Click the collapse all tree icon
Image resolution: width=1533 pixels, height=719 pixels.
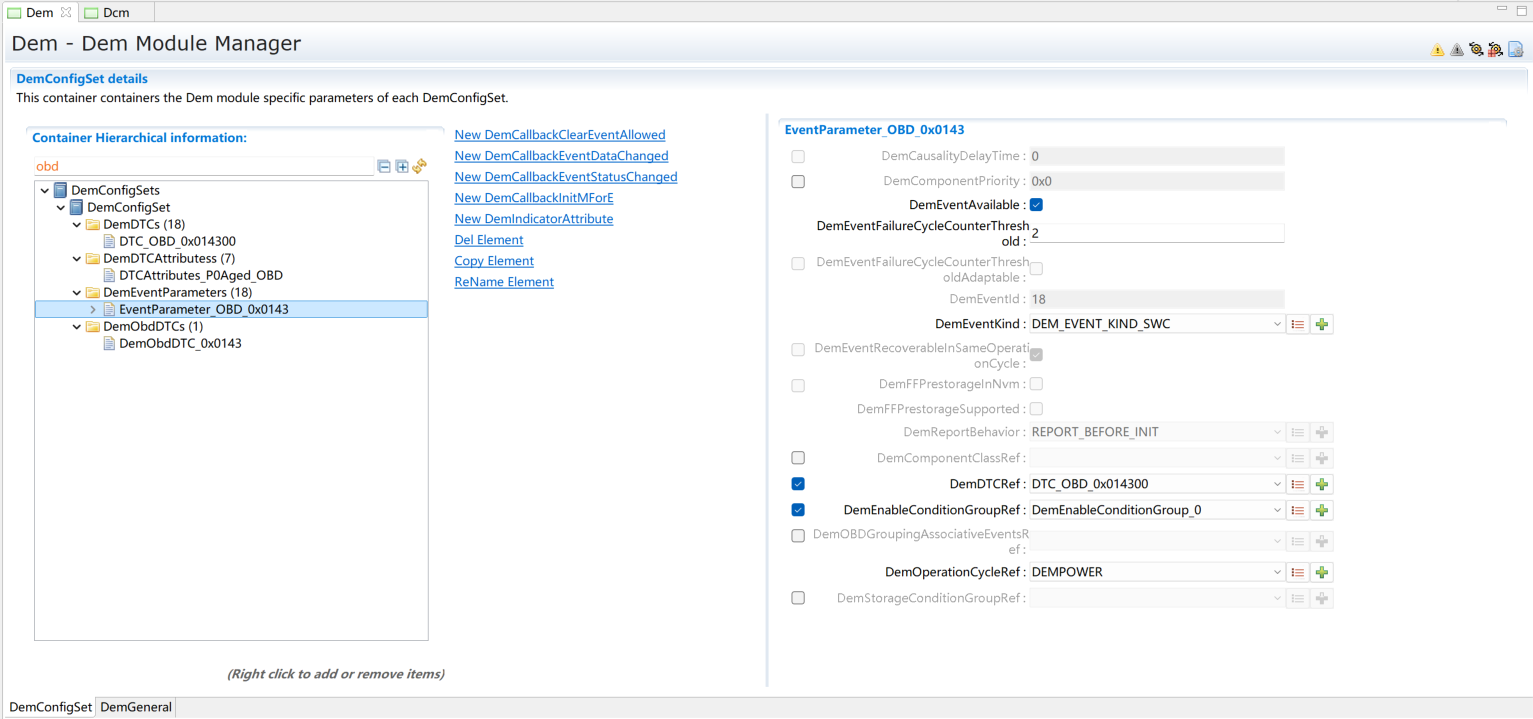coord(384,166)
